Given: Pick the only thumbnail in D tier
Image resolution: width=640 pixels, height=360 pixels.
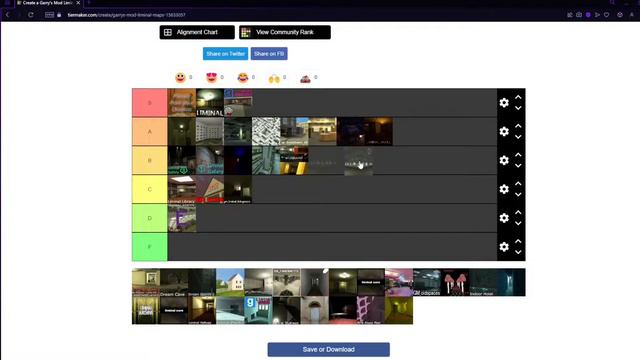Looking at the screenshot, I should coord(182,218).
